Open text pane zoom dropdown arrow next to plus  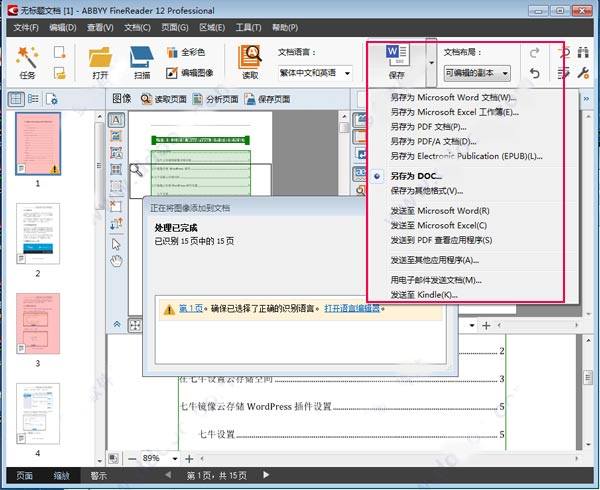(472, 326)
